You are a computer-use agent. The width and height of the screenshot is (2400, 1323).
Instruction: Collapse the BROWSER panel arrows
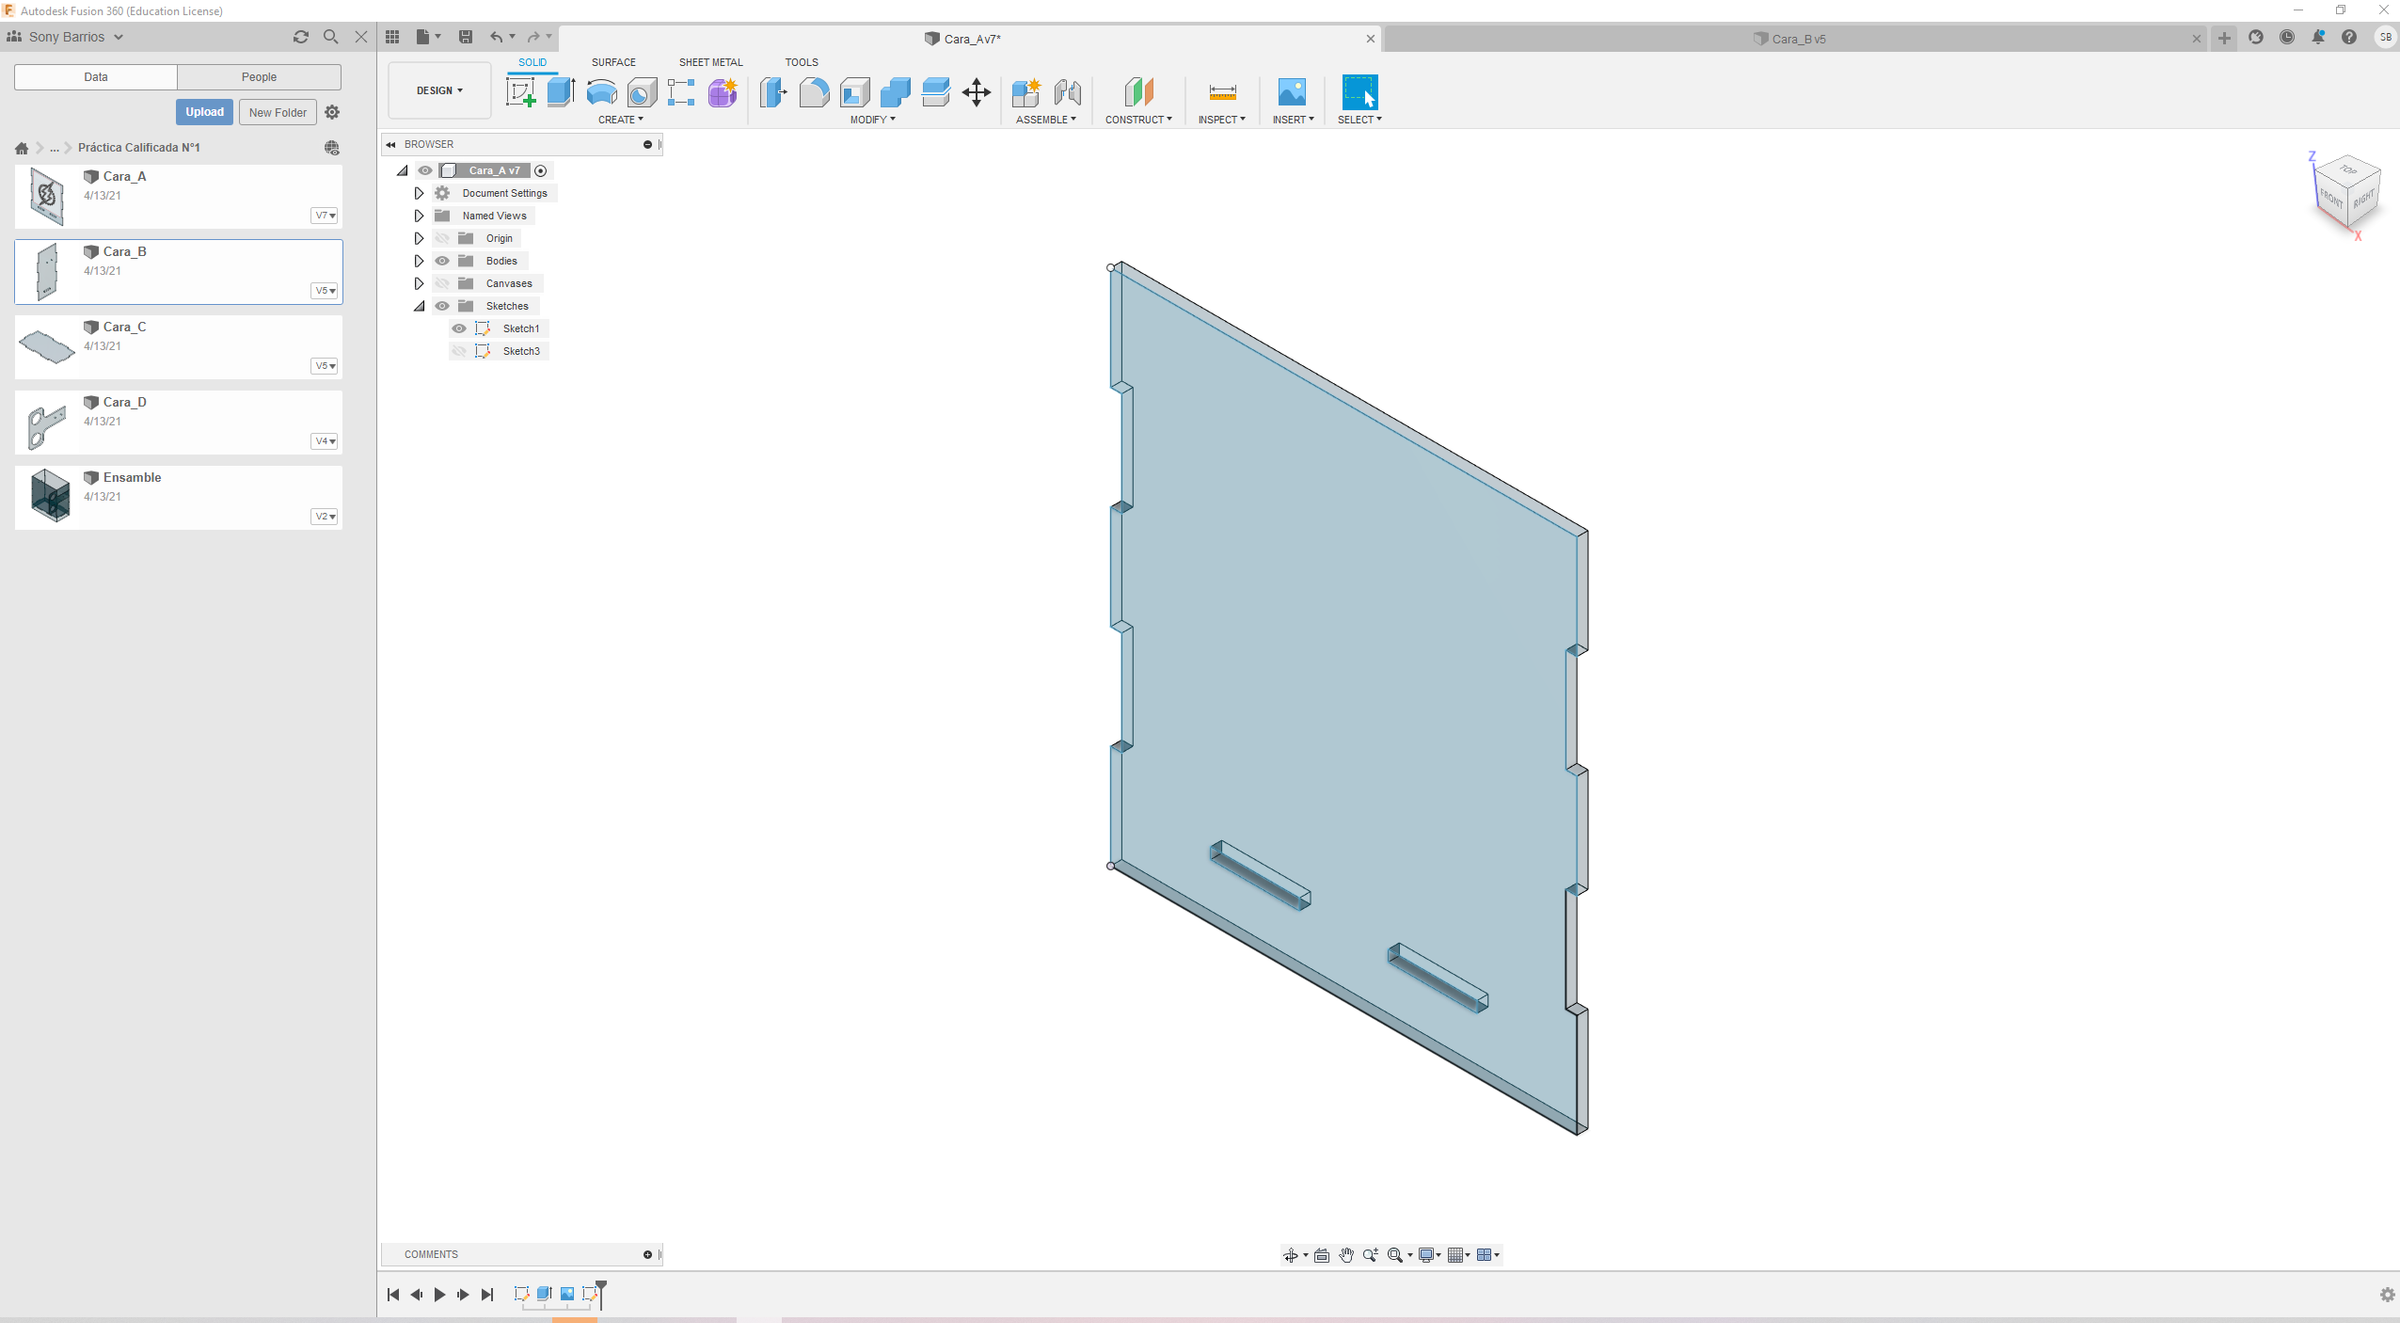coord(391,145)
